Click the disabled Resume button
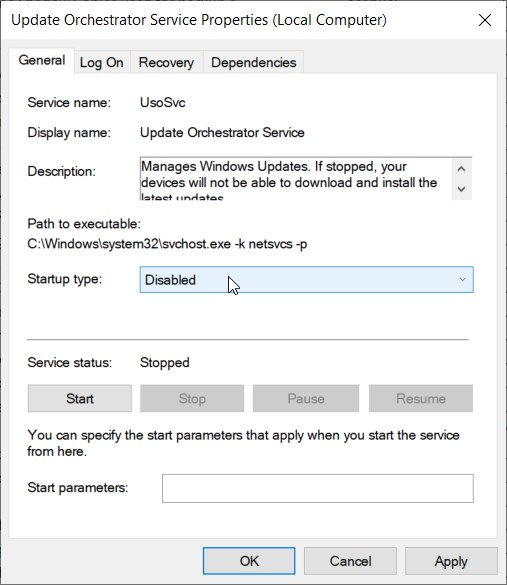Image resolution: width=507 pixels, height=585 pixels. (421, 398)
